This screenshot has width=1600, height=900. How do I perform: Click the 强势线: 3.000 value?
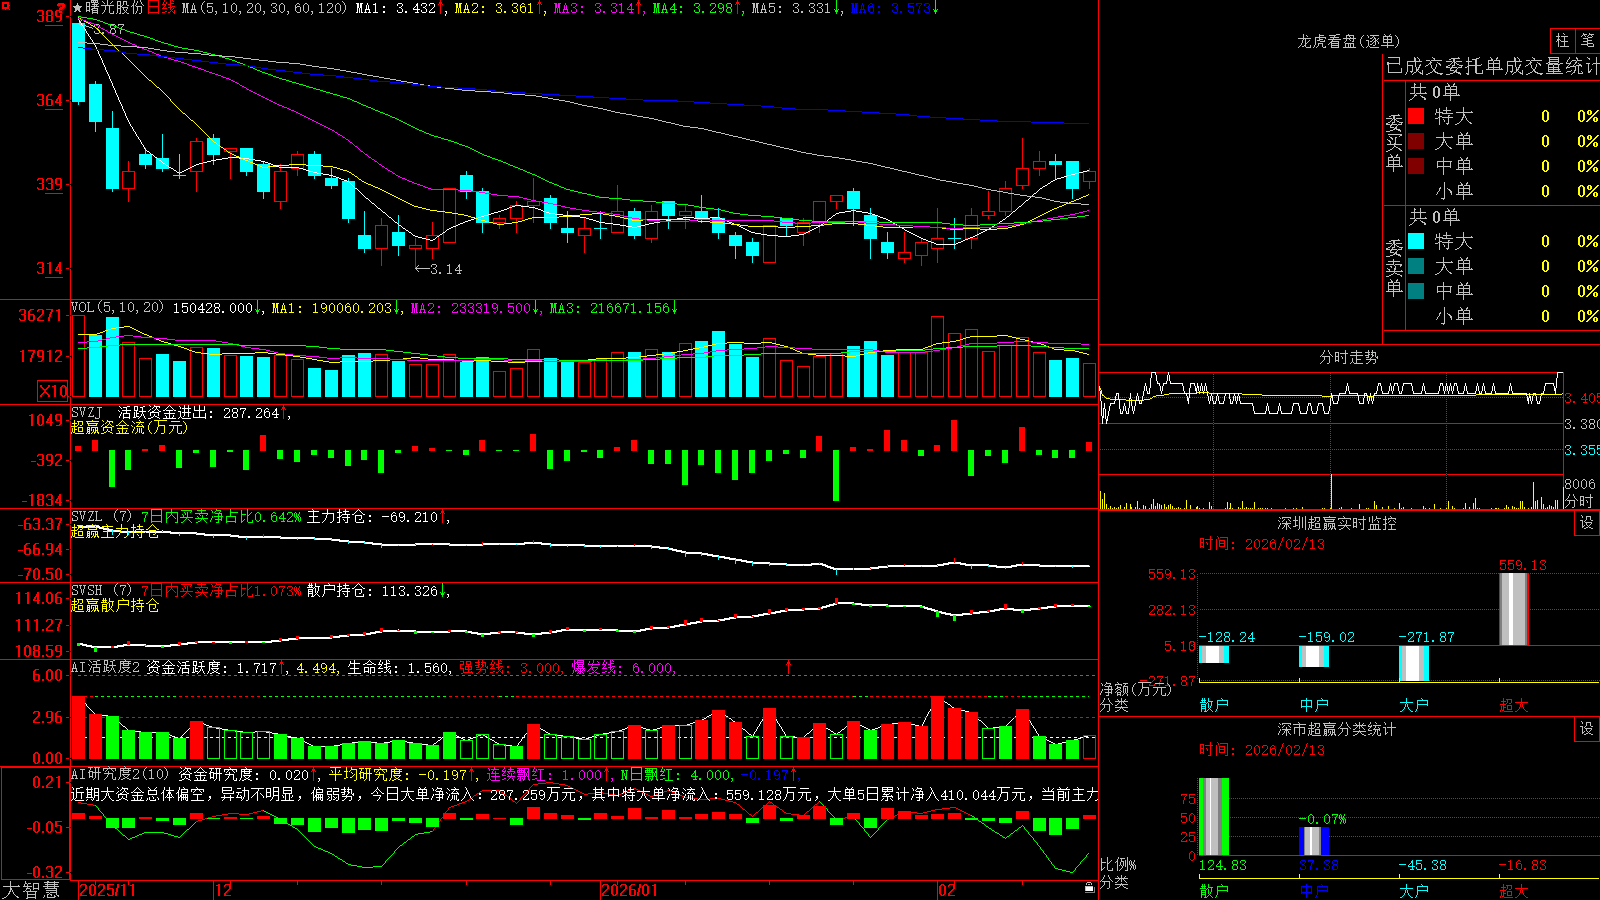point(511,668)
